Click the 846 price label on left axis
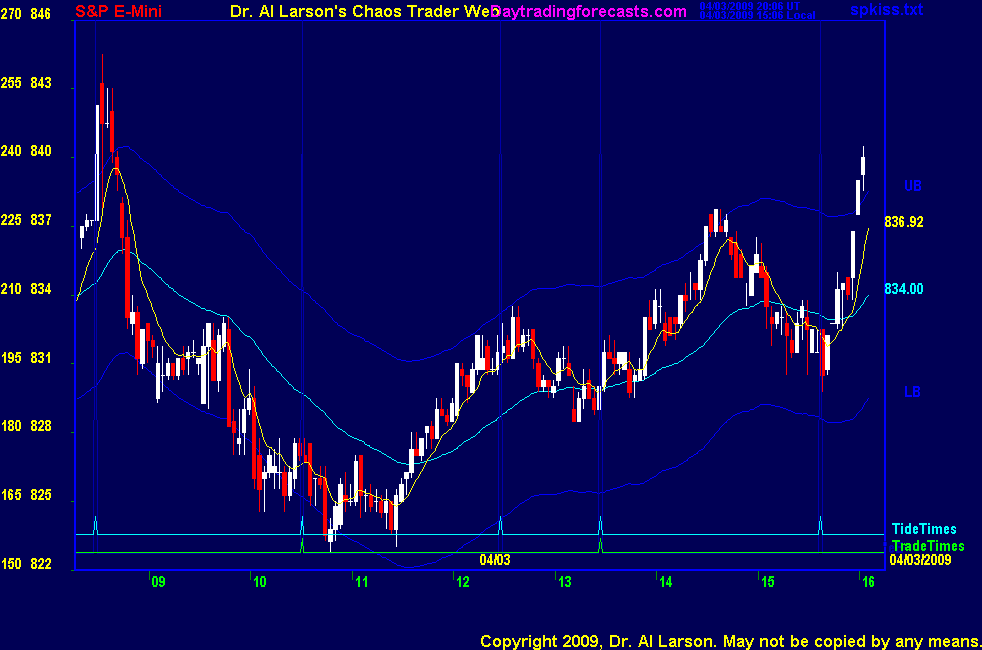The width and height of the screenshot is (982, 650). point(41,14)
